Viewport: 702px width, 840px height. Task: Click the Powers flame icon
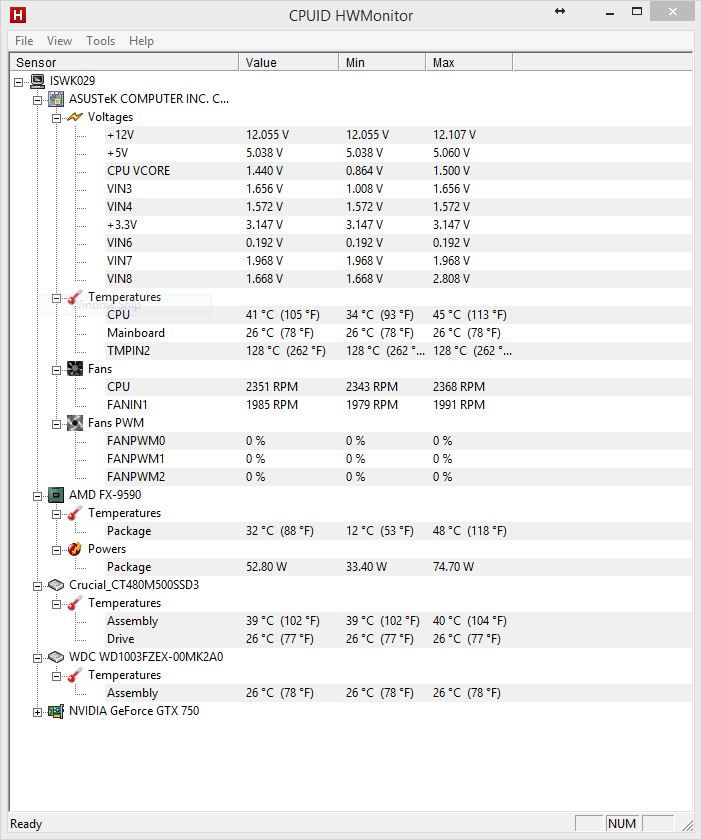pos(75,549)
